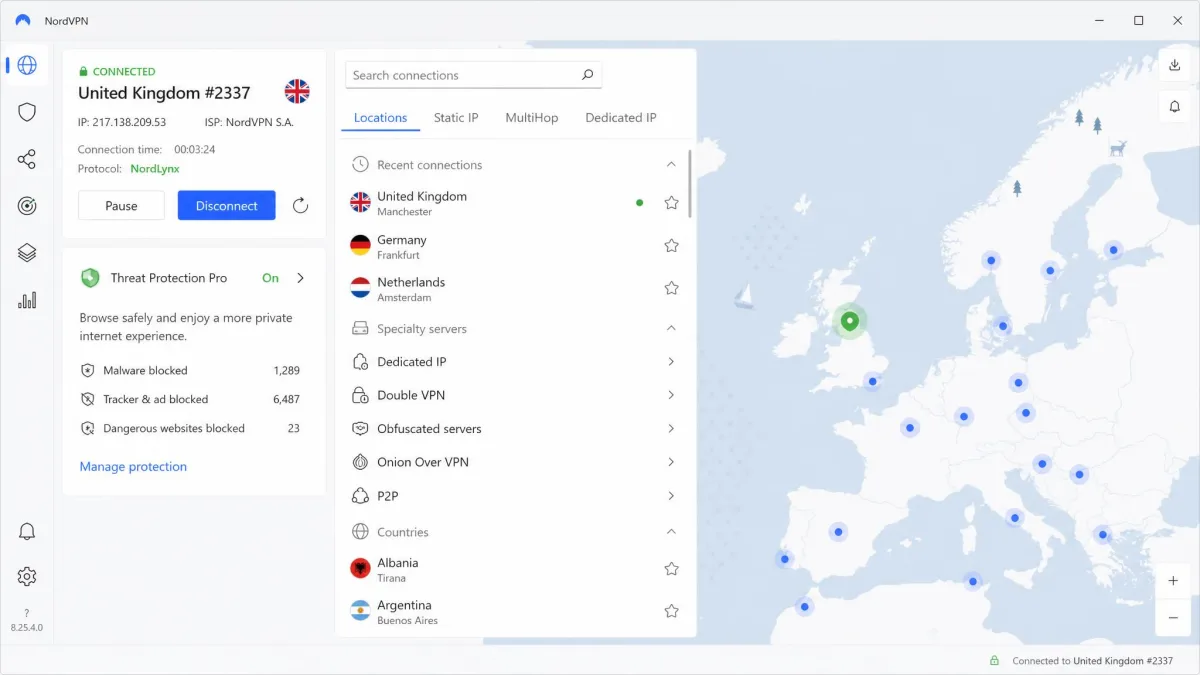Image resolution: width=1200 pixels, height=675 pixels.
Task: Click the bell icon on the map
Action: (1174, 106)
